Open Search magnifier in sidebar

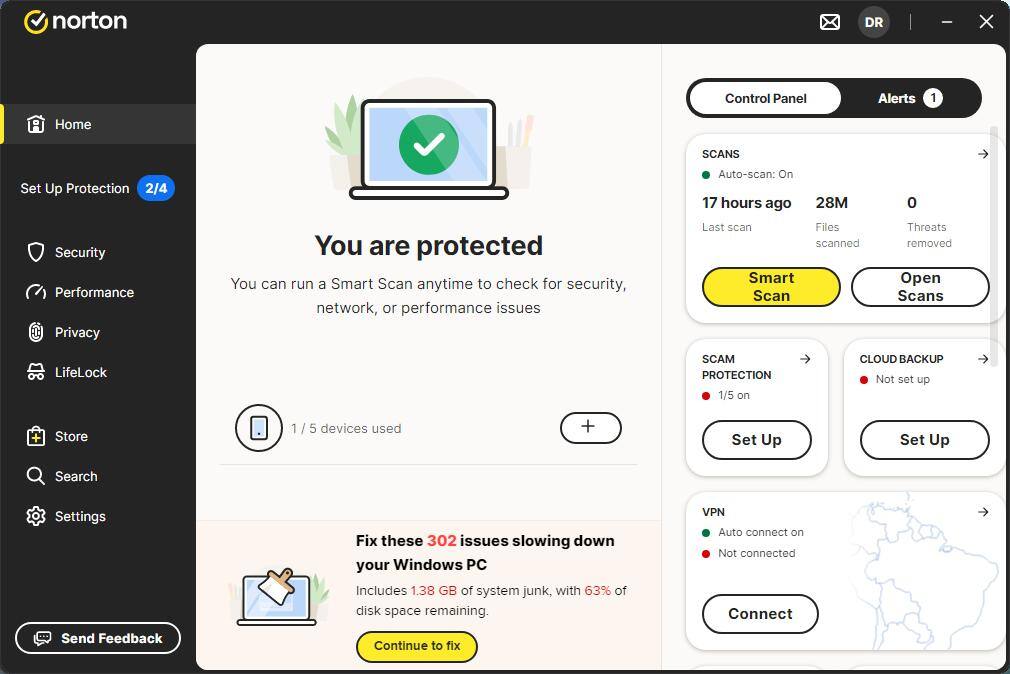36,476
